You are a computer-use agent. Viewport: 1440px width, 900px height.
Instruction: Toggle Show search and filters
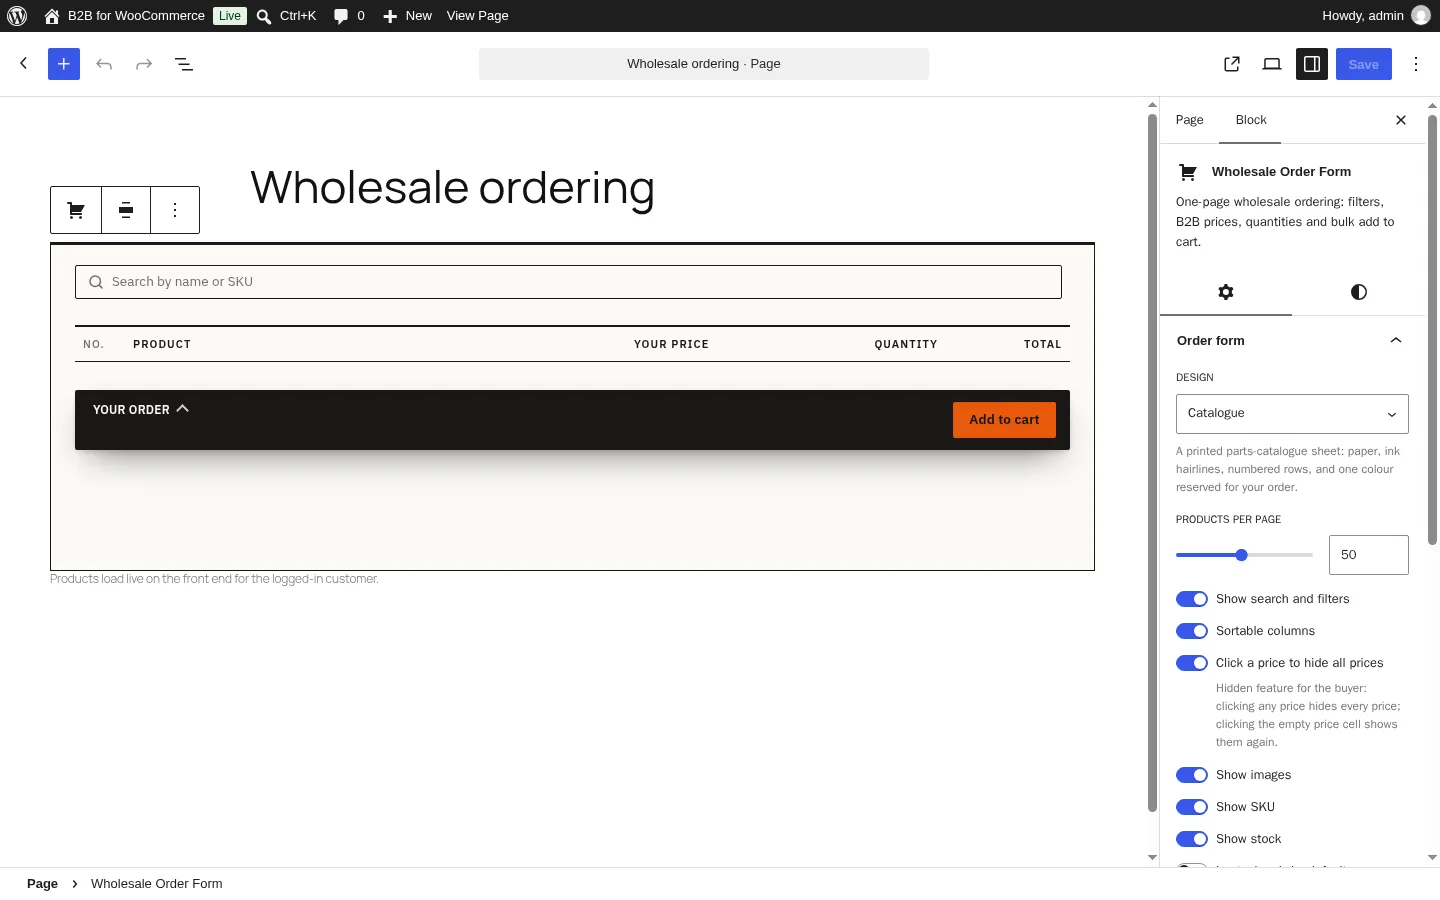click(1192, 599)
